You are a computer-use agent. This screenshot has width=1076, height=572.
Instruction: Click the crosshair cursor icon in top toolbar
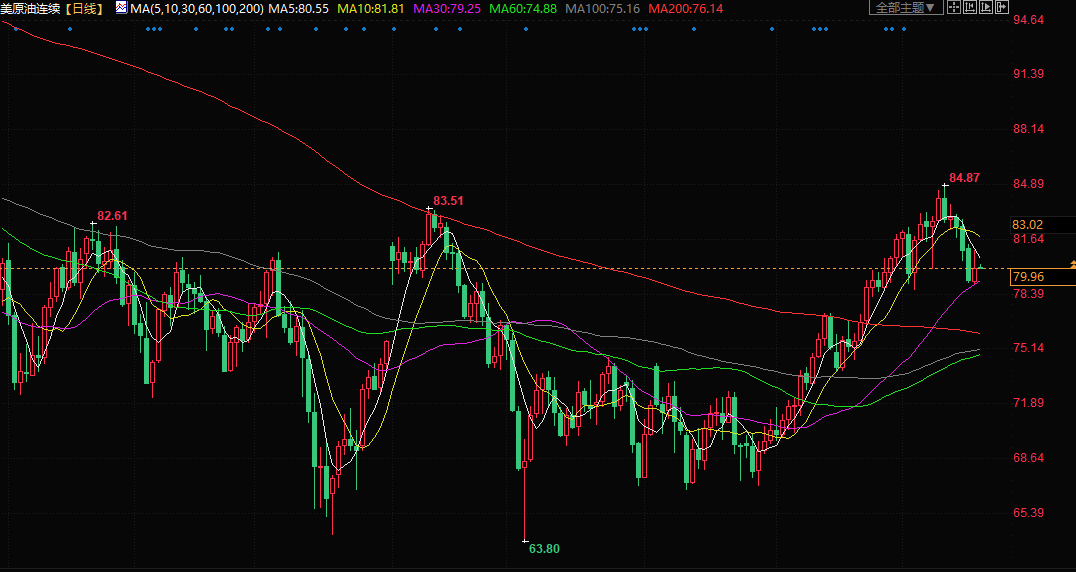click(954, 8)
